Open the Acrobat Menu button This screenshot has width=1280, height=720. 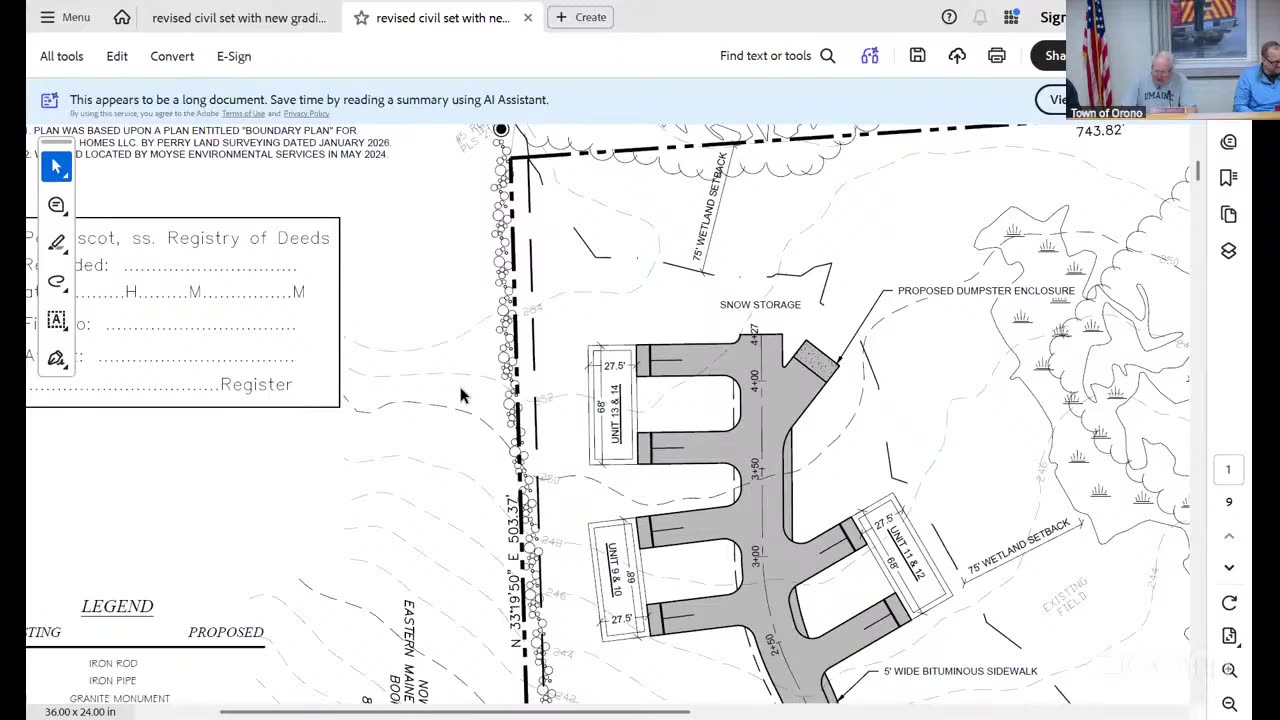65,17
